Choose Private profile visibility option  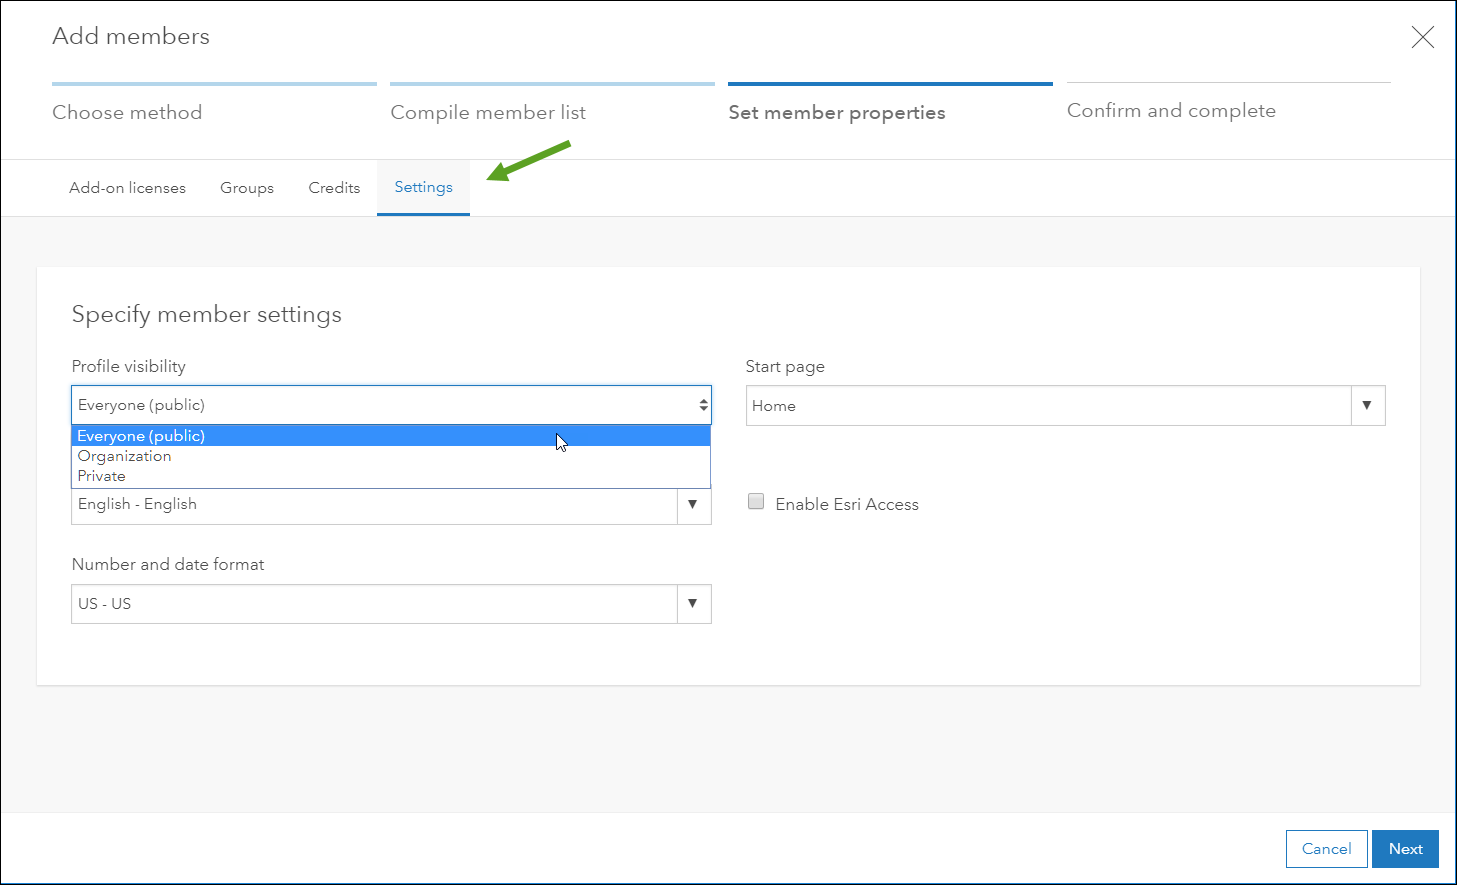point(102,476)
